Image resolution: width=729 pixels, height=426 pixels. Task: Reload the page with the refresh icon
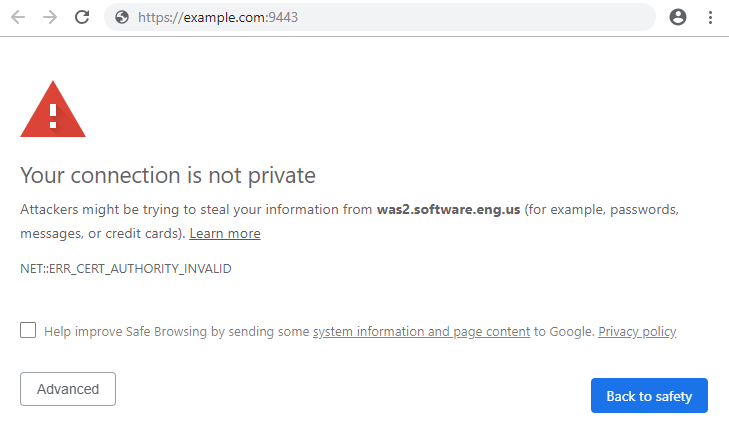click(82, 17)
